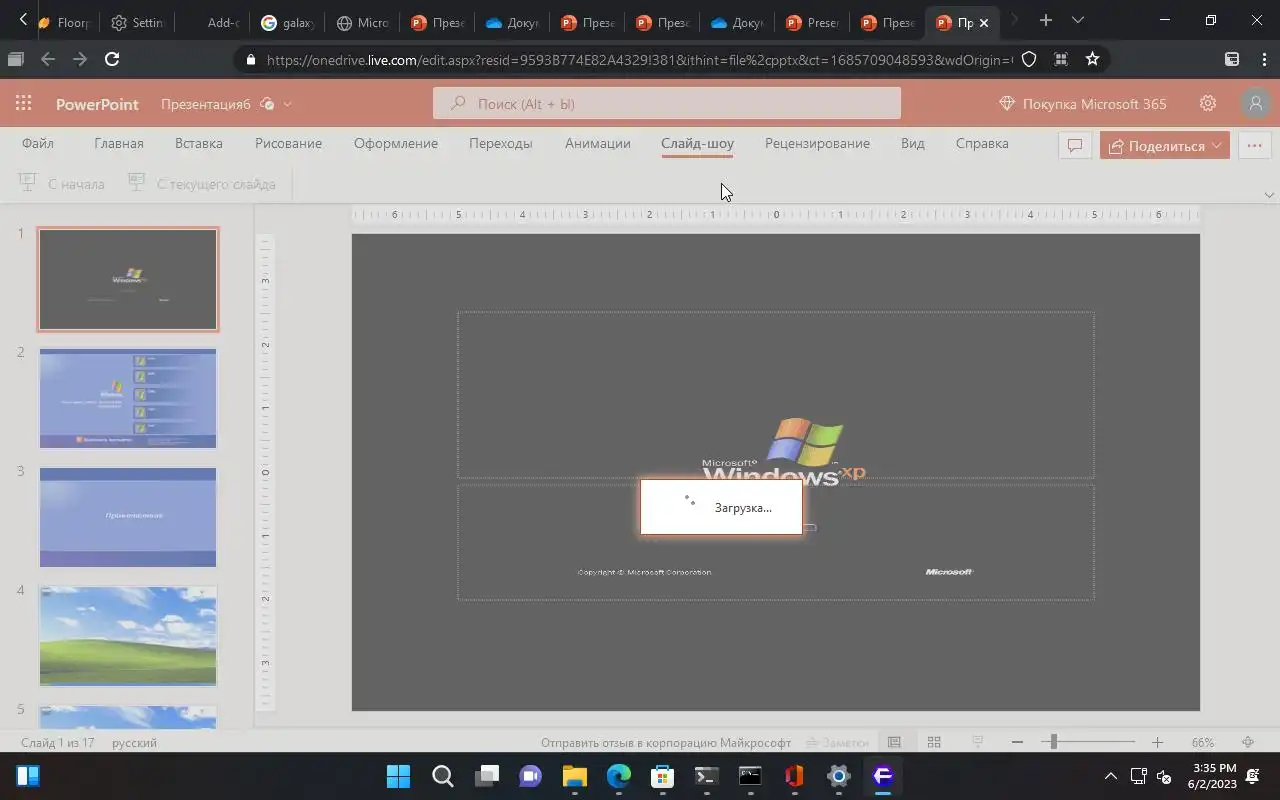Open the Brave shields icon in address bar
Viewport: 1280px width, 800px height.
tap(1029, 59)
